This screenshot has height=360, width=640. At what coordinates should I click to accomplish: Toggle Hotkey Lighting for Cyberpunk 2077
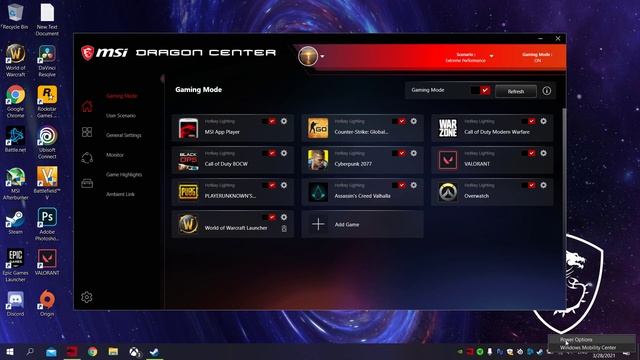[x=399, y=153]
